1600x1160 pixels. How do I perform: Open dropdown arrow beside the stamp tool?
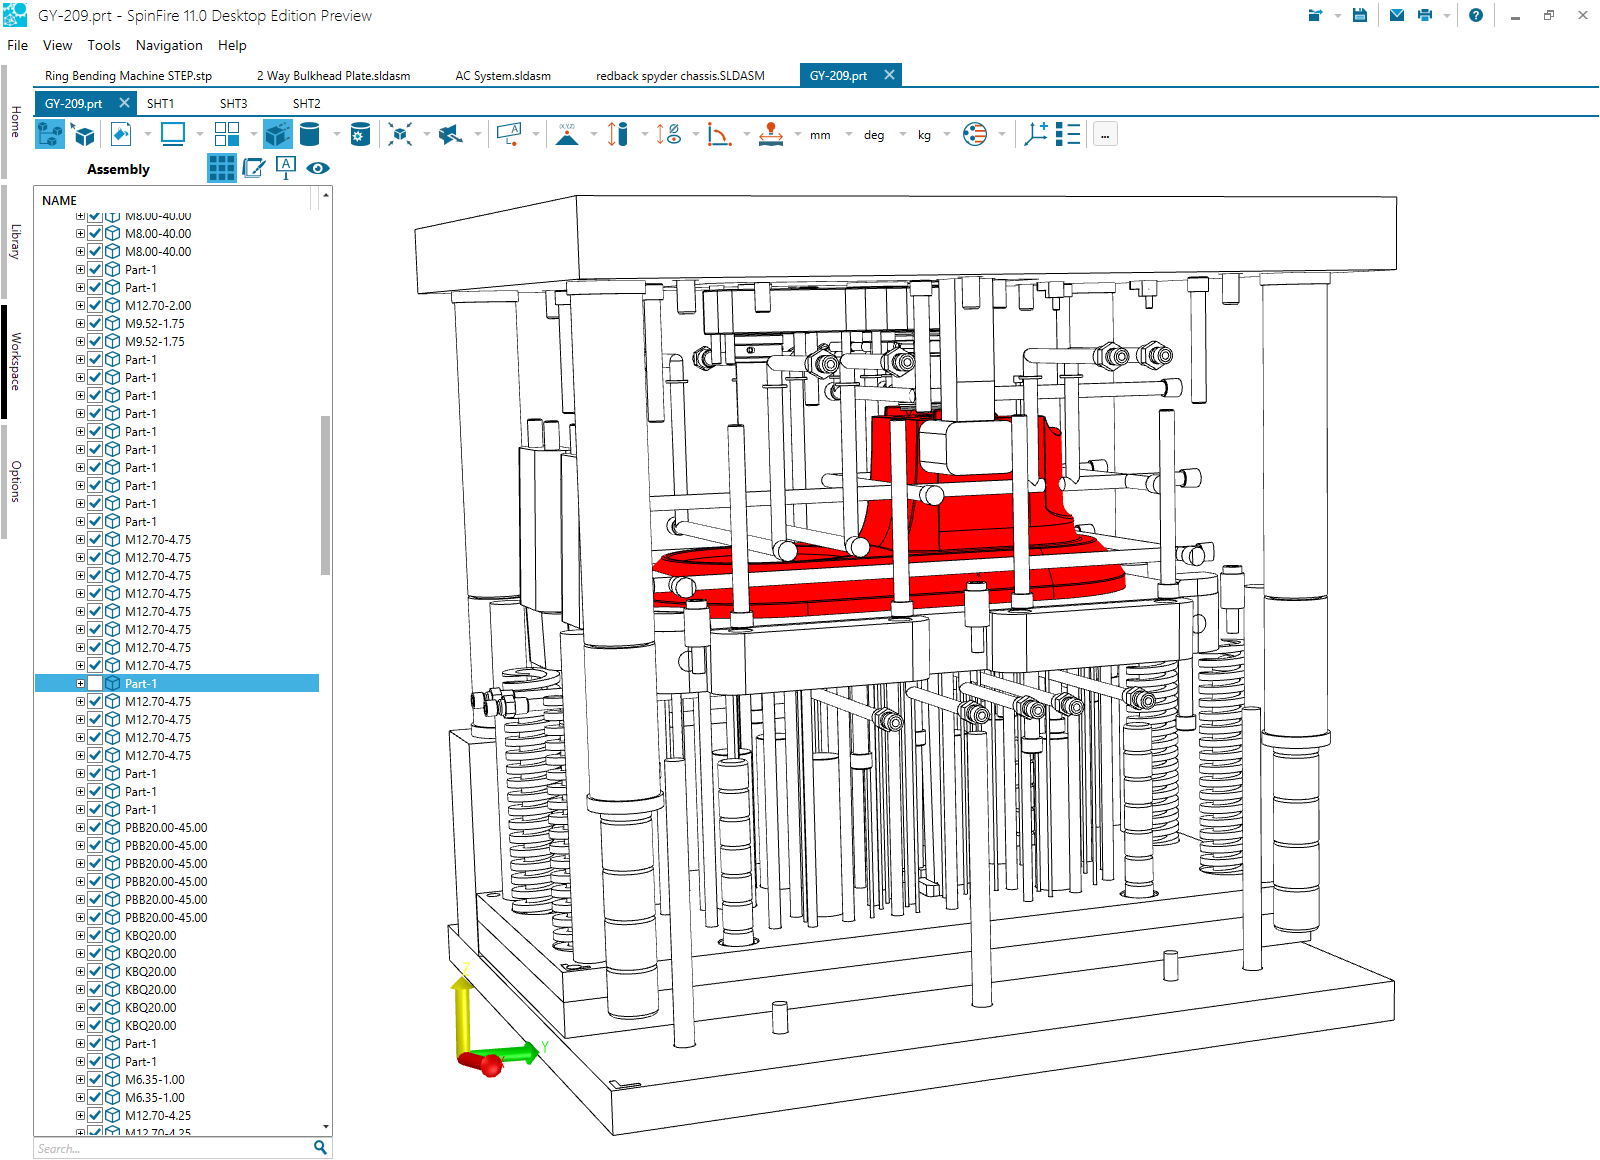[x=797, y=135]
